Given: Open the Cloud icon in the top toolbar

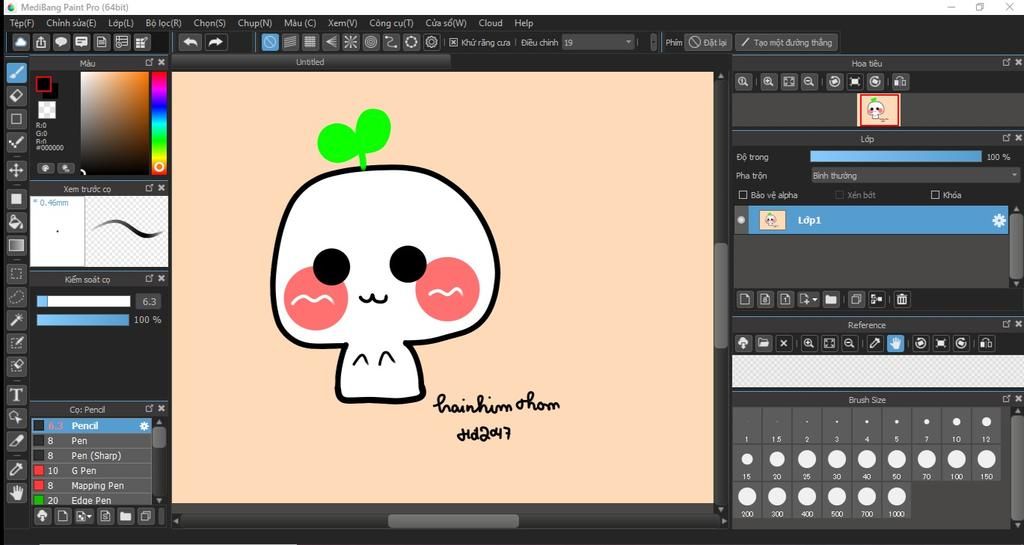Looking at the screenshot, I should click(x=21, y=42).
